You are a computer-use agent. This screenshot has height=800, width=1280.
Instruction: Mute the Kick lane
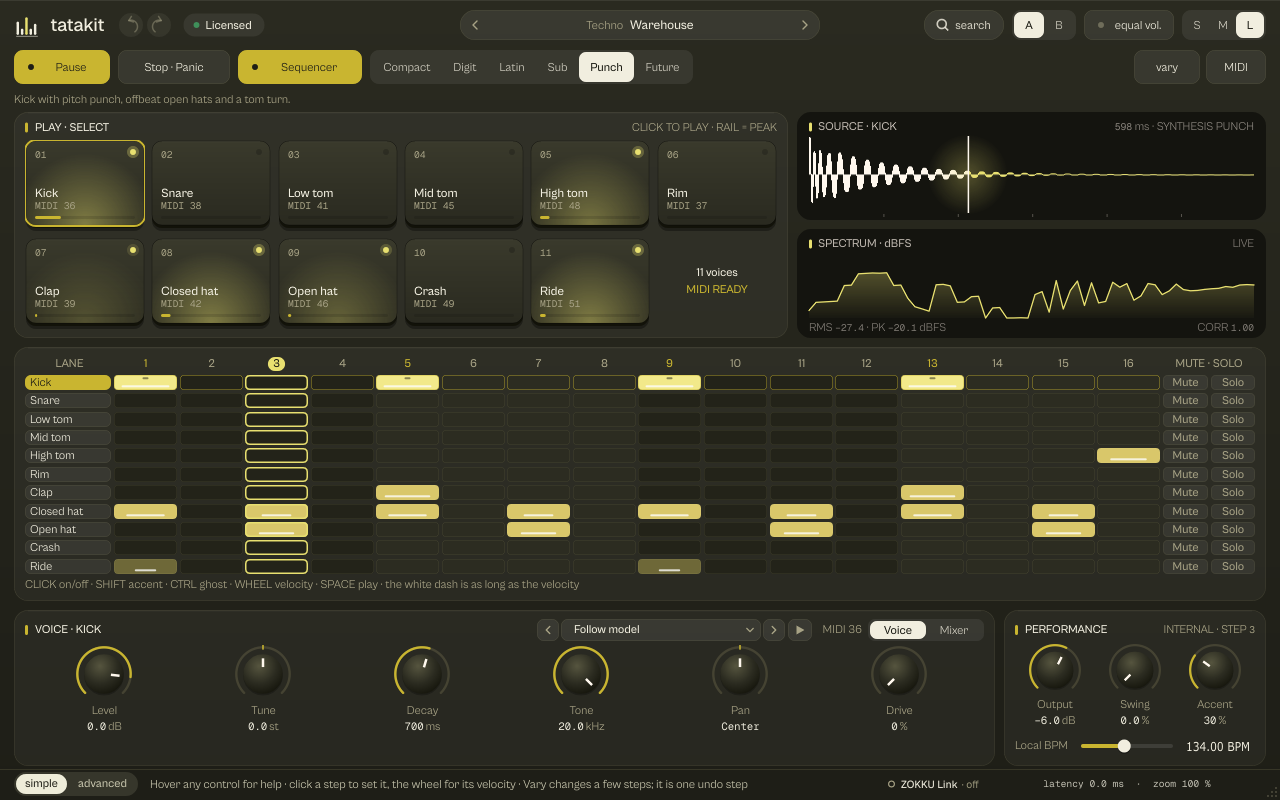(x=1185, y=382)
